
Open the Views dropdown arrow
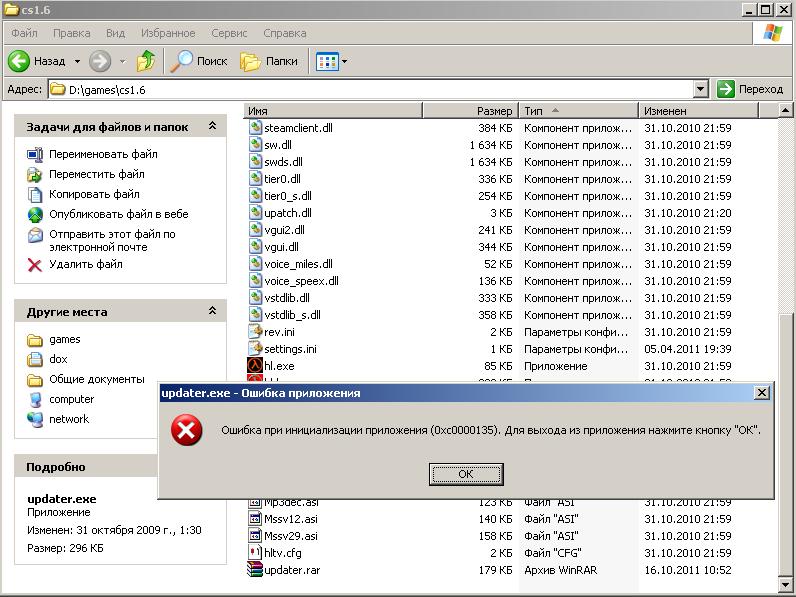(345, 61)
